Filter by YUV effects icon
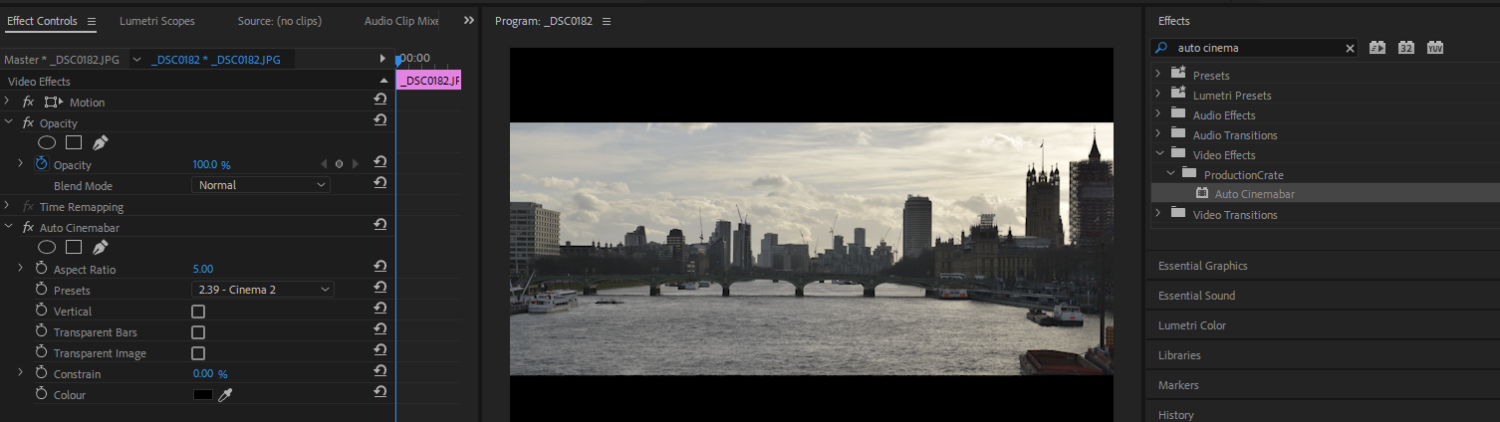Image resolution: width=1500 pixels, height=422 pixels. pyautogui.click(x=1435, y=47)
